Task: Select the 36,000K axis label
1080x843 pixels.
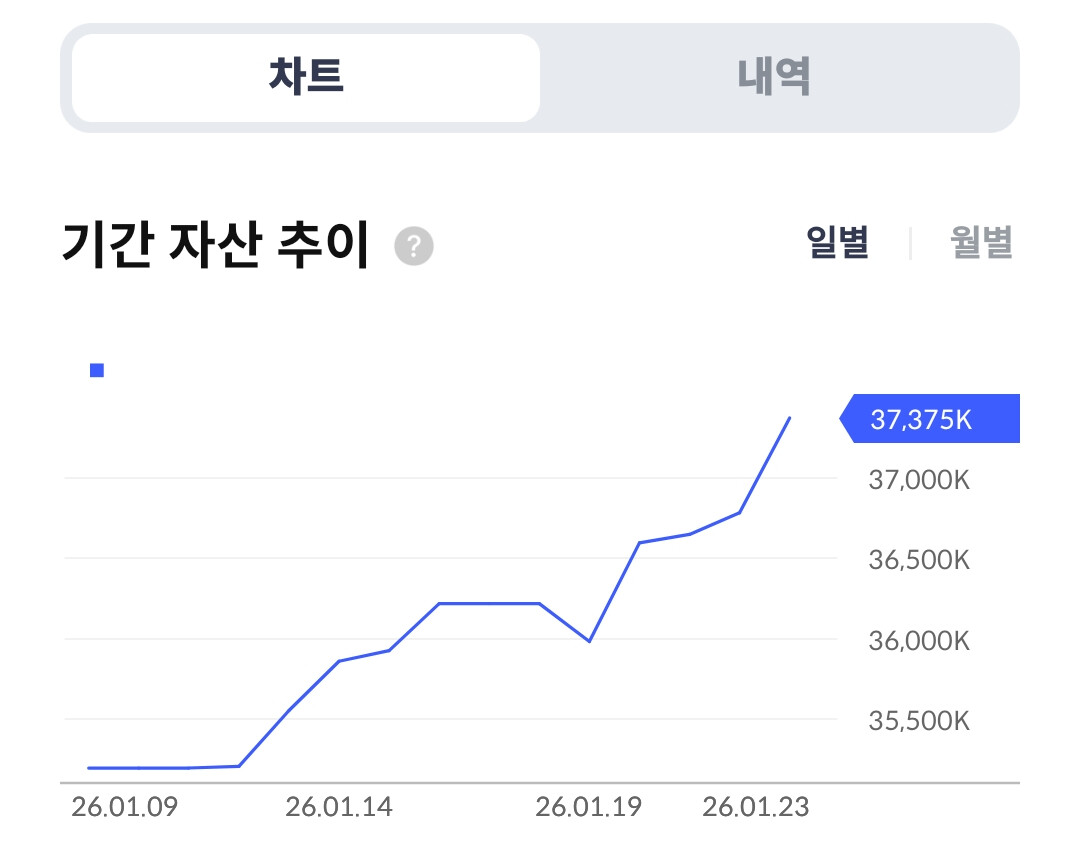Action: [919, 640]
